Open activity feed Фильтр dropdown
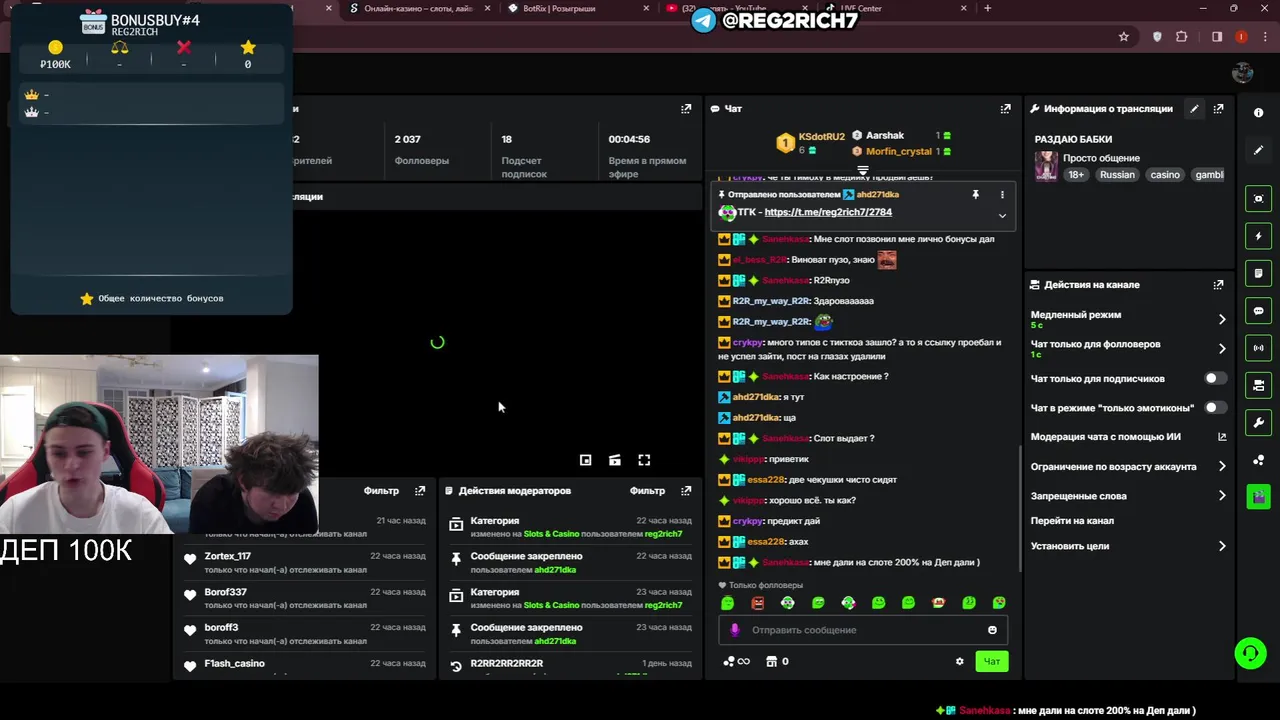Viewport: 1280px width, 720px height. click(381, 491)
